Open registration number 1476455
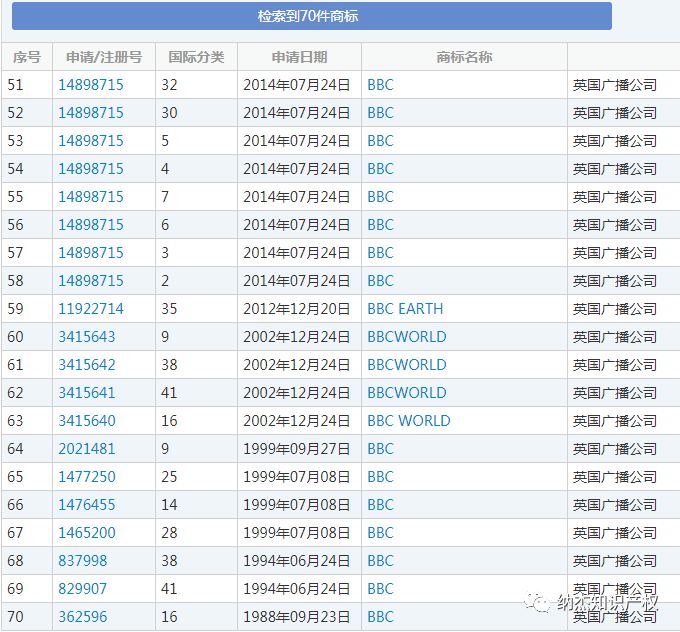 point(87,505)
